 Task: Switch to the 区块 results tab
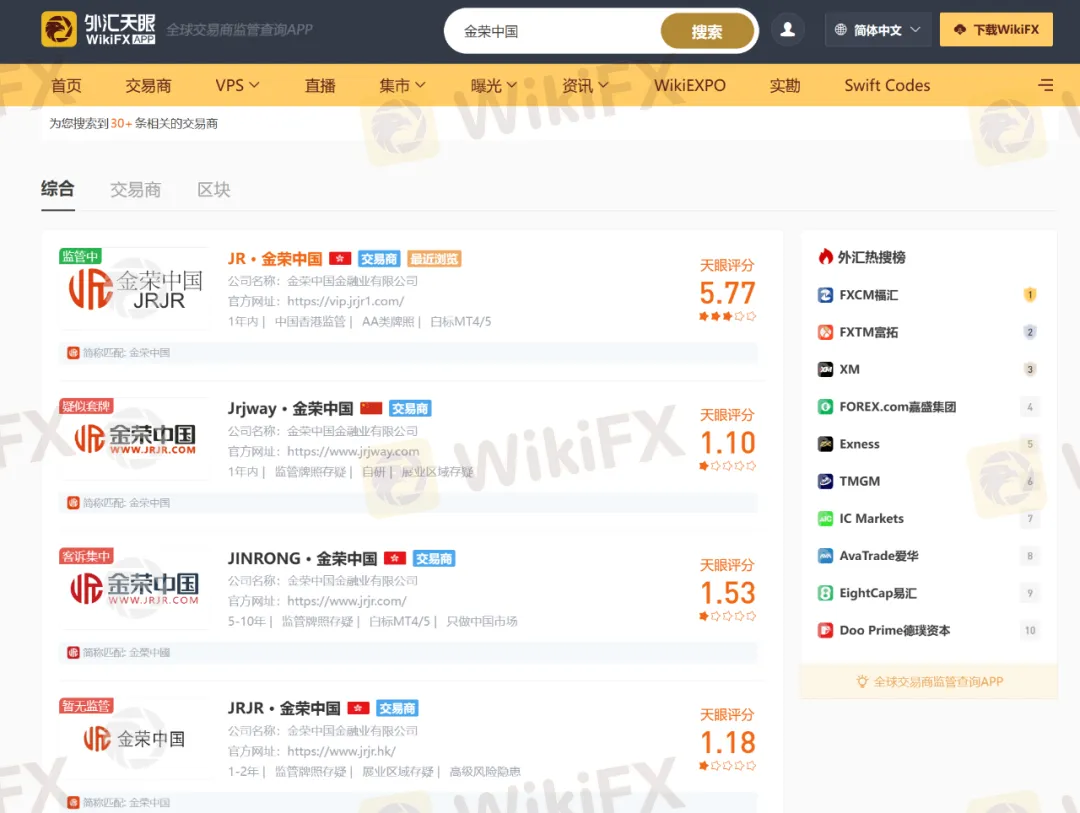(x=214, y=189)
